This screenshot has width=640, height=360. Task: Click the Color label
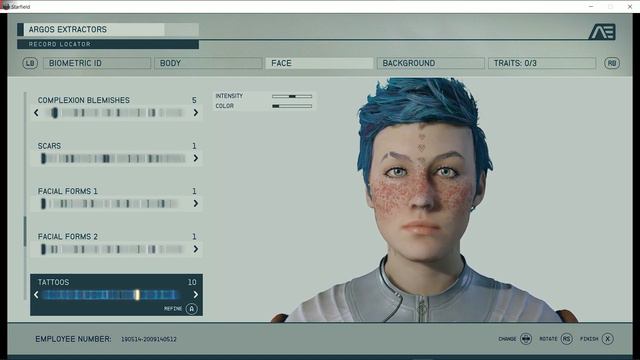[224, 106]
